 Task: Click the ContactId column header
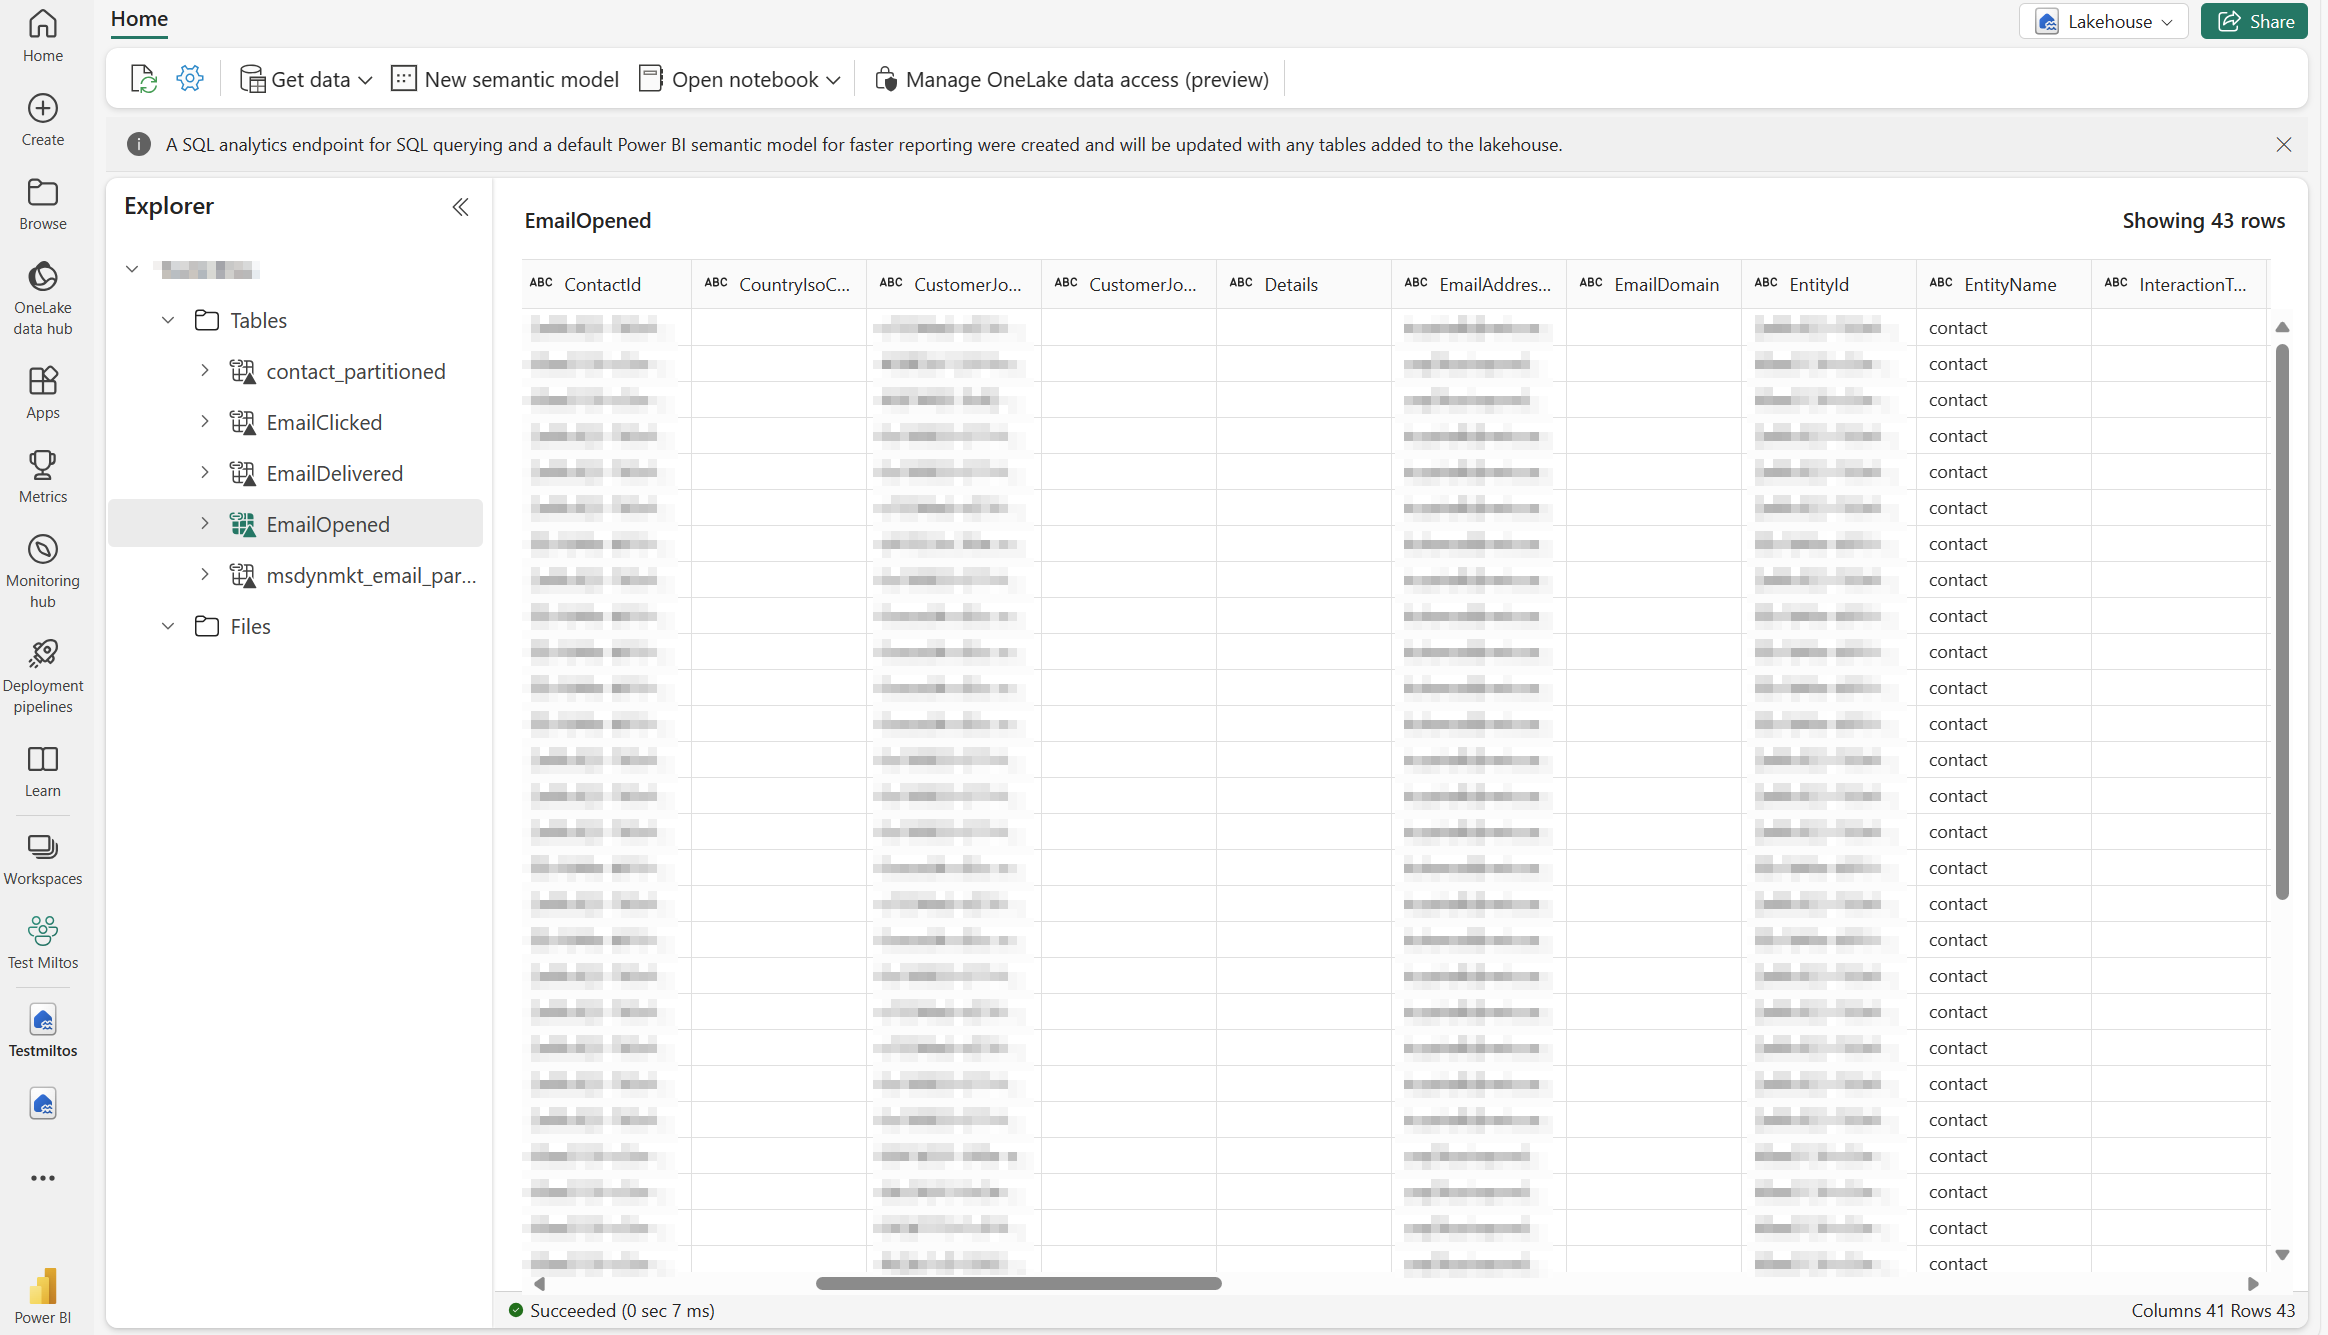[x=606, y=284]
